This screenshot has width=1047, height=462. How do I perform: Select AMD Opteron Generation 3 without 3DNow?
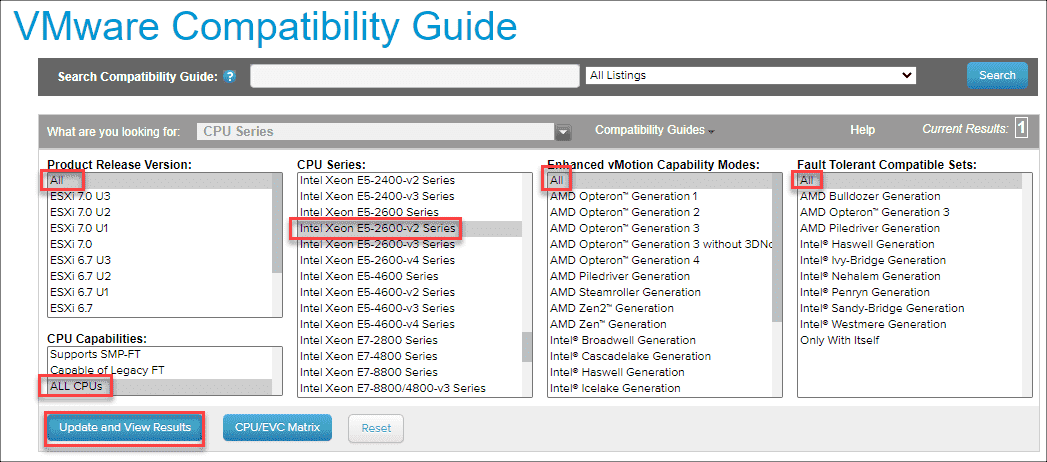click(x=659, y=244)
